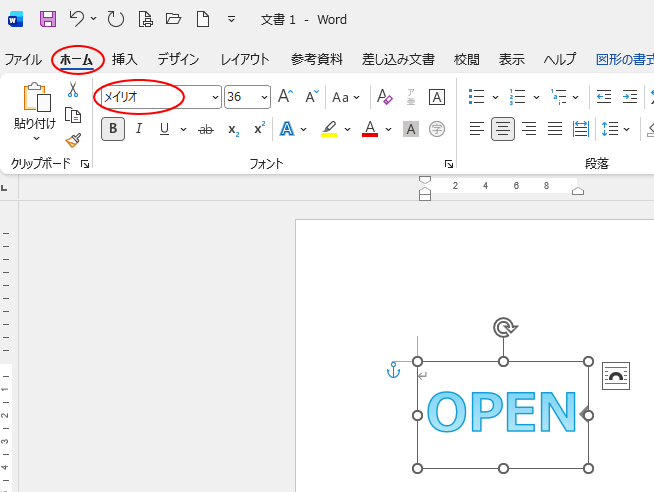Toggle Italic formatting

(x=139, y=129)
